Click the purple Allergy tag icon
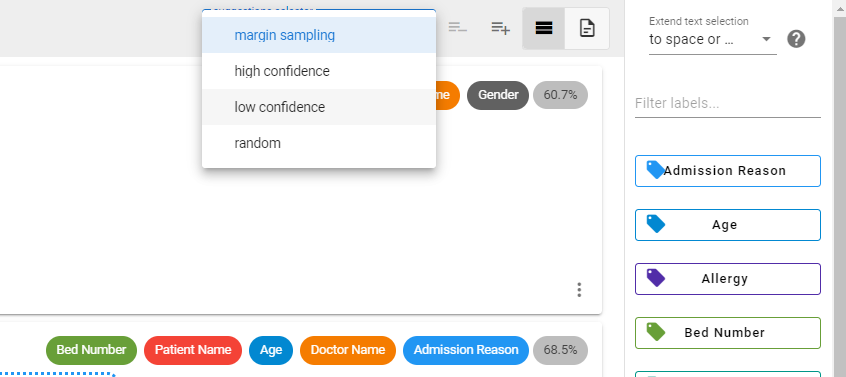This screenshot has height=377, width=846. [656, 278]
